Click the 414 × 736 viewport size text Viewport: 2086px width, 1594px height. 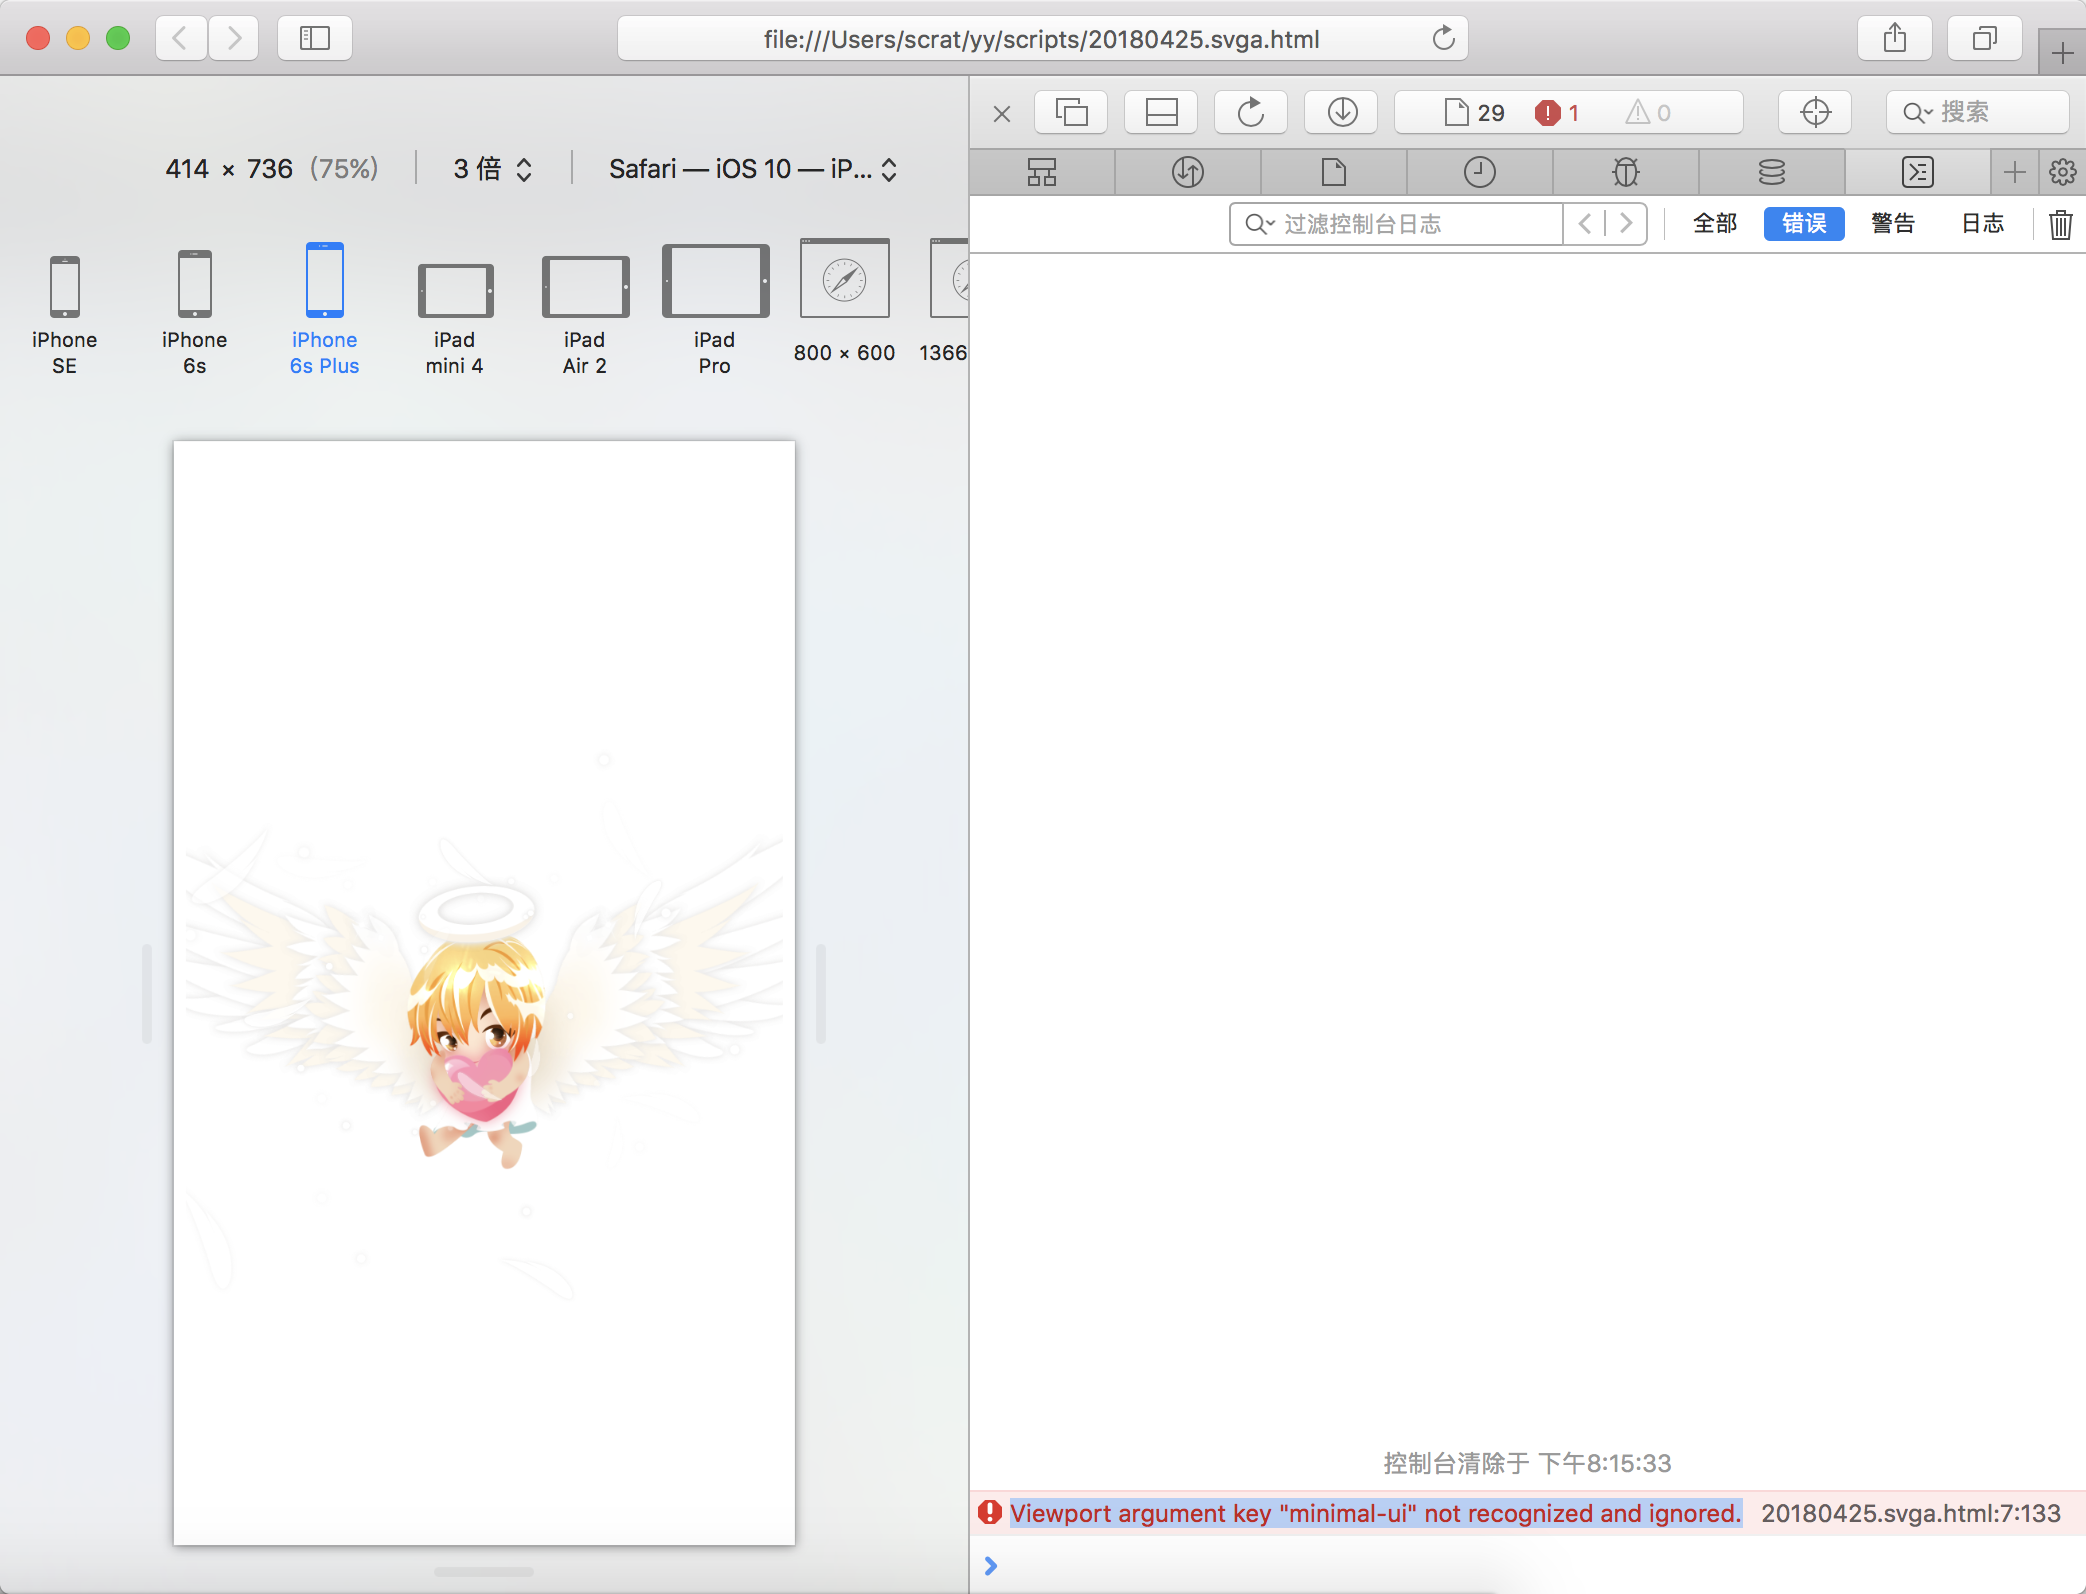click(x=229, y=169)
